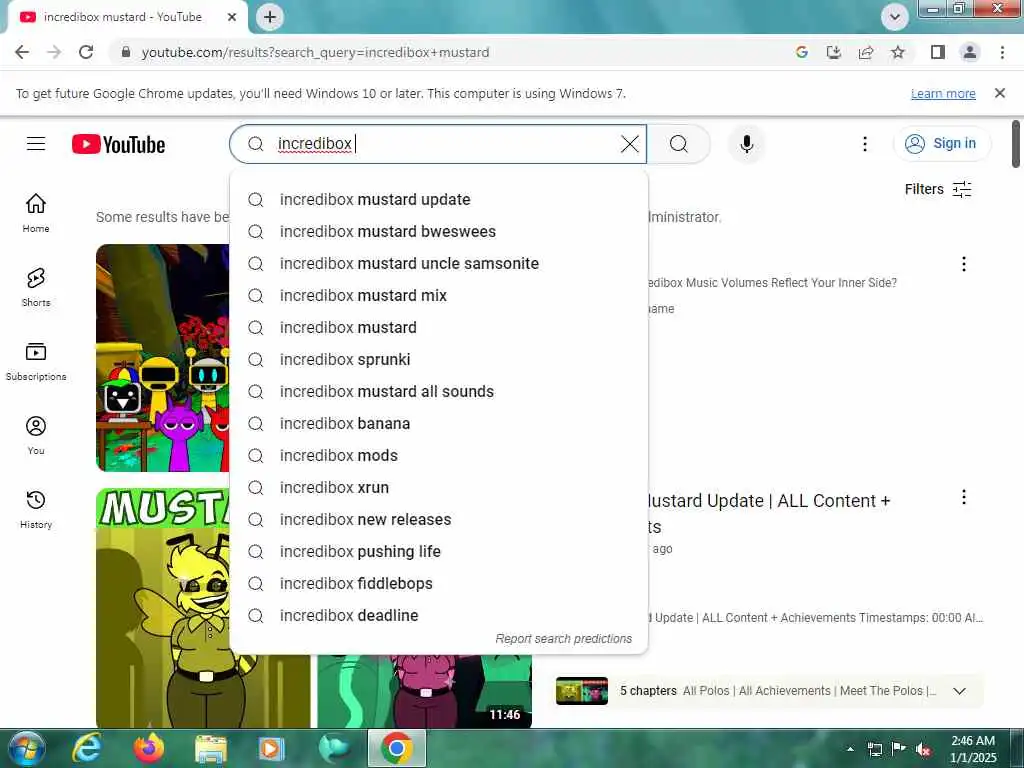Click the Mustard Update video title
1024x768 pixels.
pos(768,513)
